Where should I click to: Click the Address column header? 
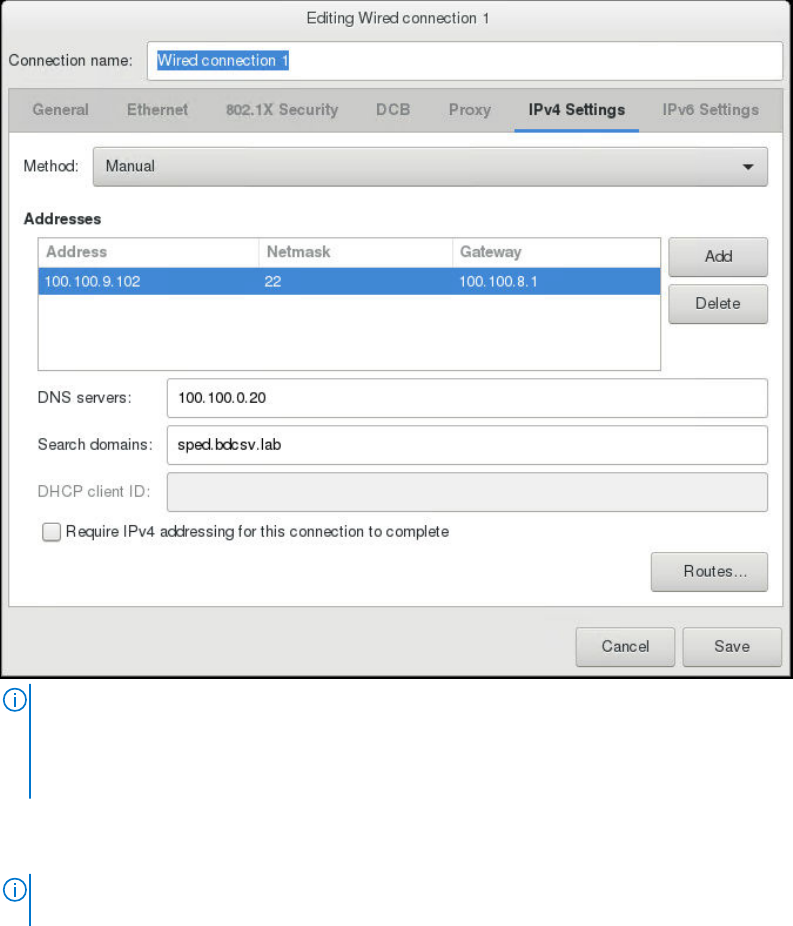(148, 252)
